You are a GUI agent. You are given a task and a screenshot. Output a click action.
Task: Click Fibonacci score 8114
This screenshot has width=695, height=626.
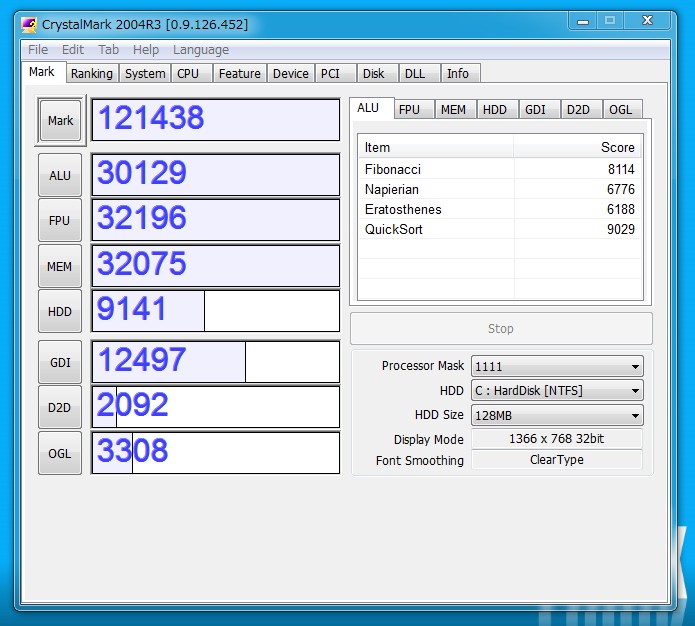621,169
